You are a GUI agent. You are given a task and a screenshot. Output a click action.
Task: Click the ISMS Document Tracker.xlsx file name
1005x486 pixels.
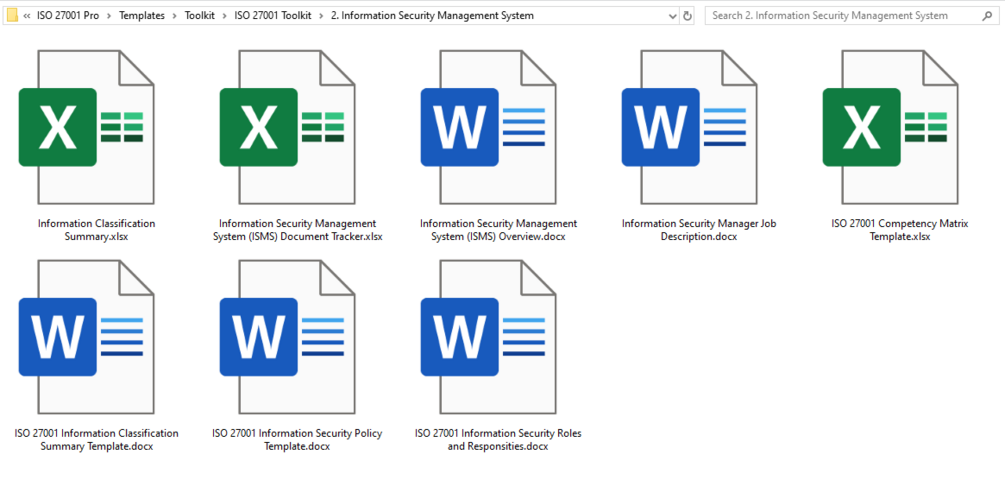click(x=297, y=230)
